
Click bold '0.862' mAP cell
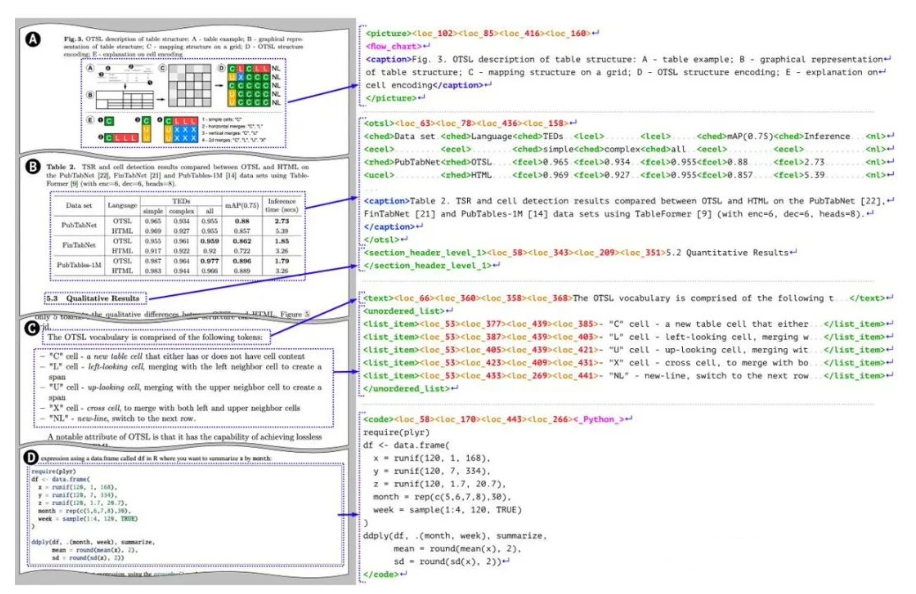coord(242,241)
